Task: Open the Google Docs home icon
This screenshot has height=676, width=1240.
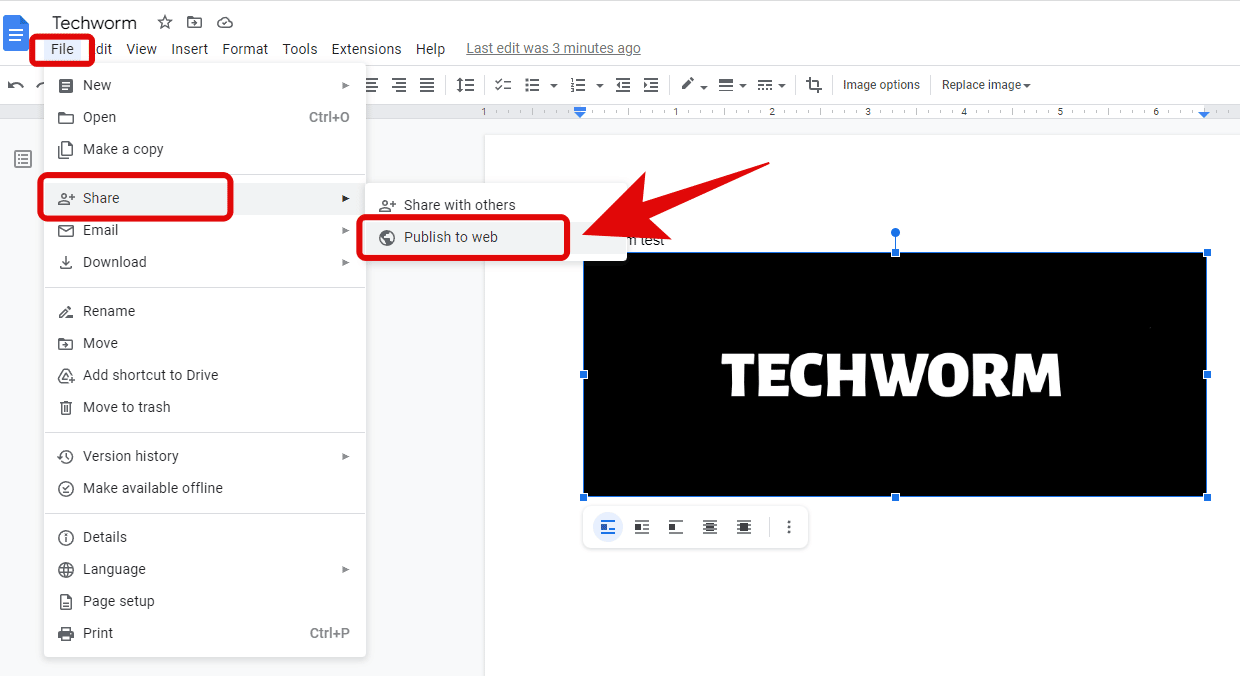Action: (17, 33)
